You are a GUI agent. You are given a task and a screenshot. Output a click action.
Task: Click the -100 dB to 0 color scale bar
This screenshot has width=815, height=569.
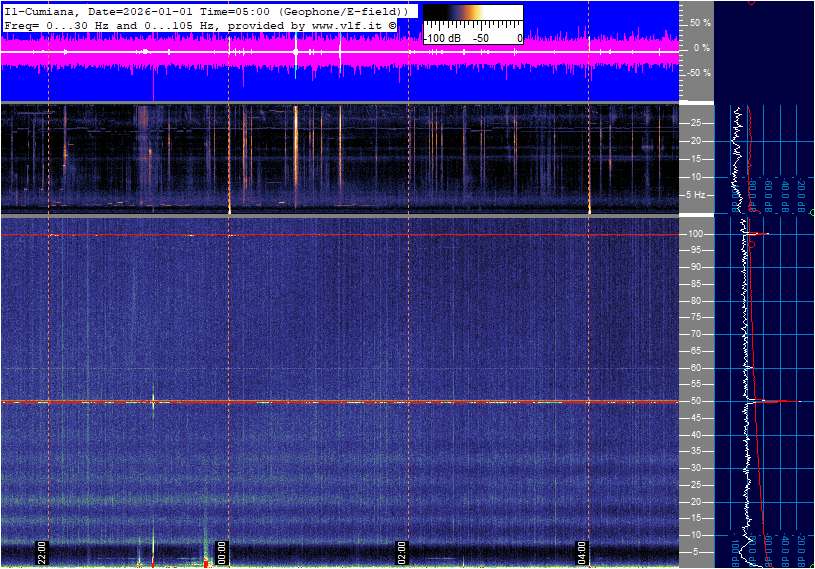(x=472, y=17)
